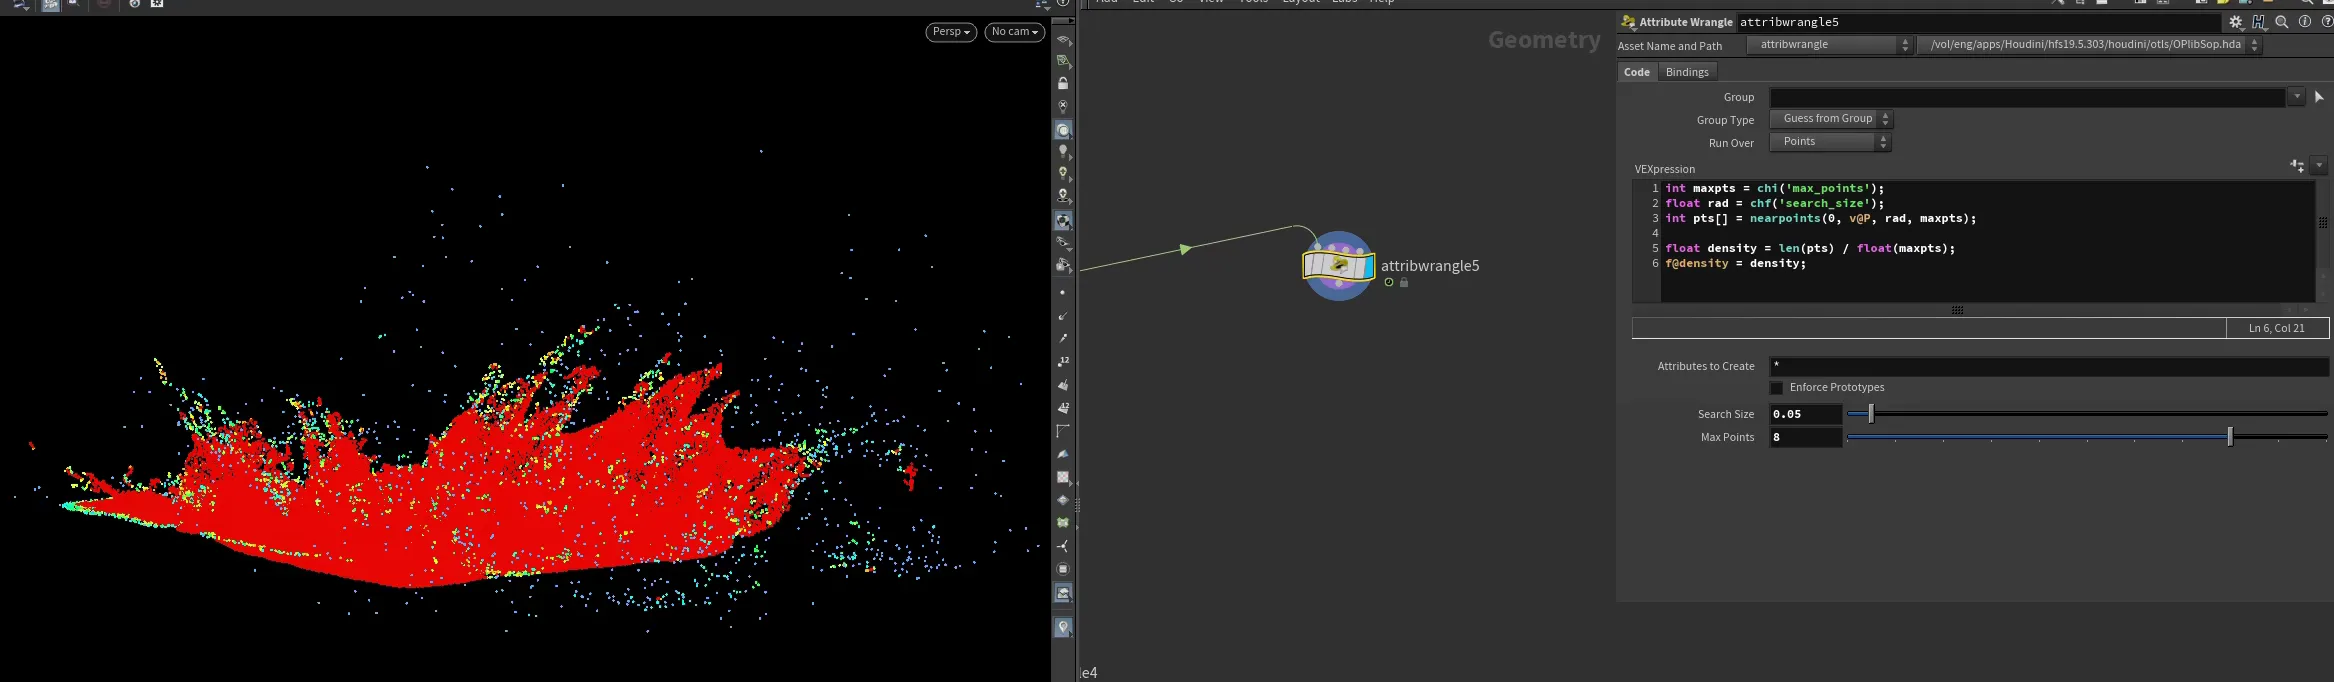2334x682 pixels.
Task: Open the Persp viewport dropdown
Action: point(951,32)
